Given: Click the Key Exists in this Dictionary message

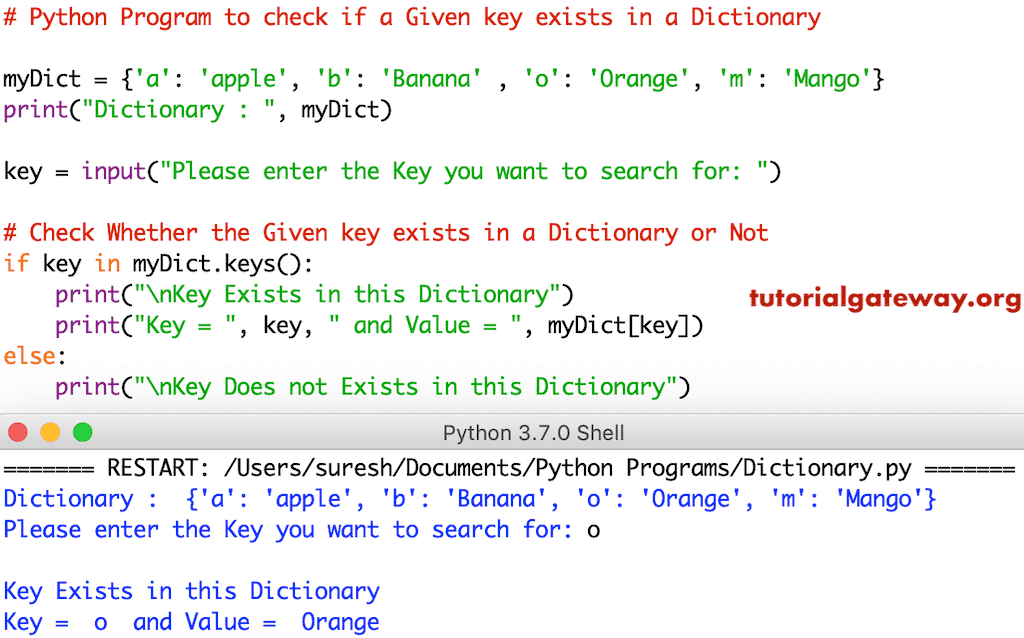Looking at the screenshot, I should [x=190, y=591].
